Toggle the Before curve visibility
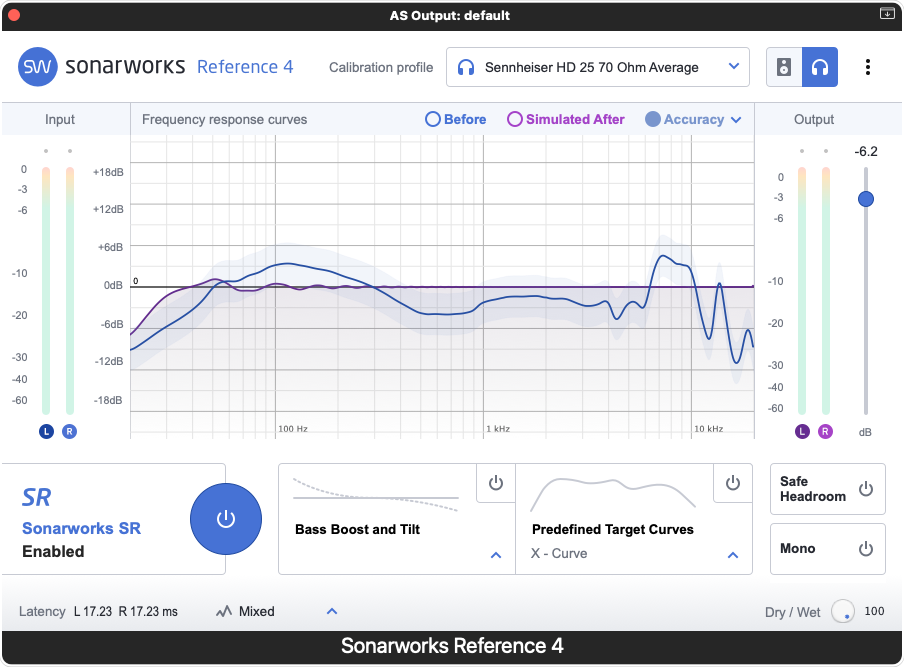 (455, 119)
